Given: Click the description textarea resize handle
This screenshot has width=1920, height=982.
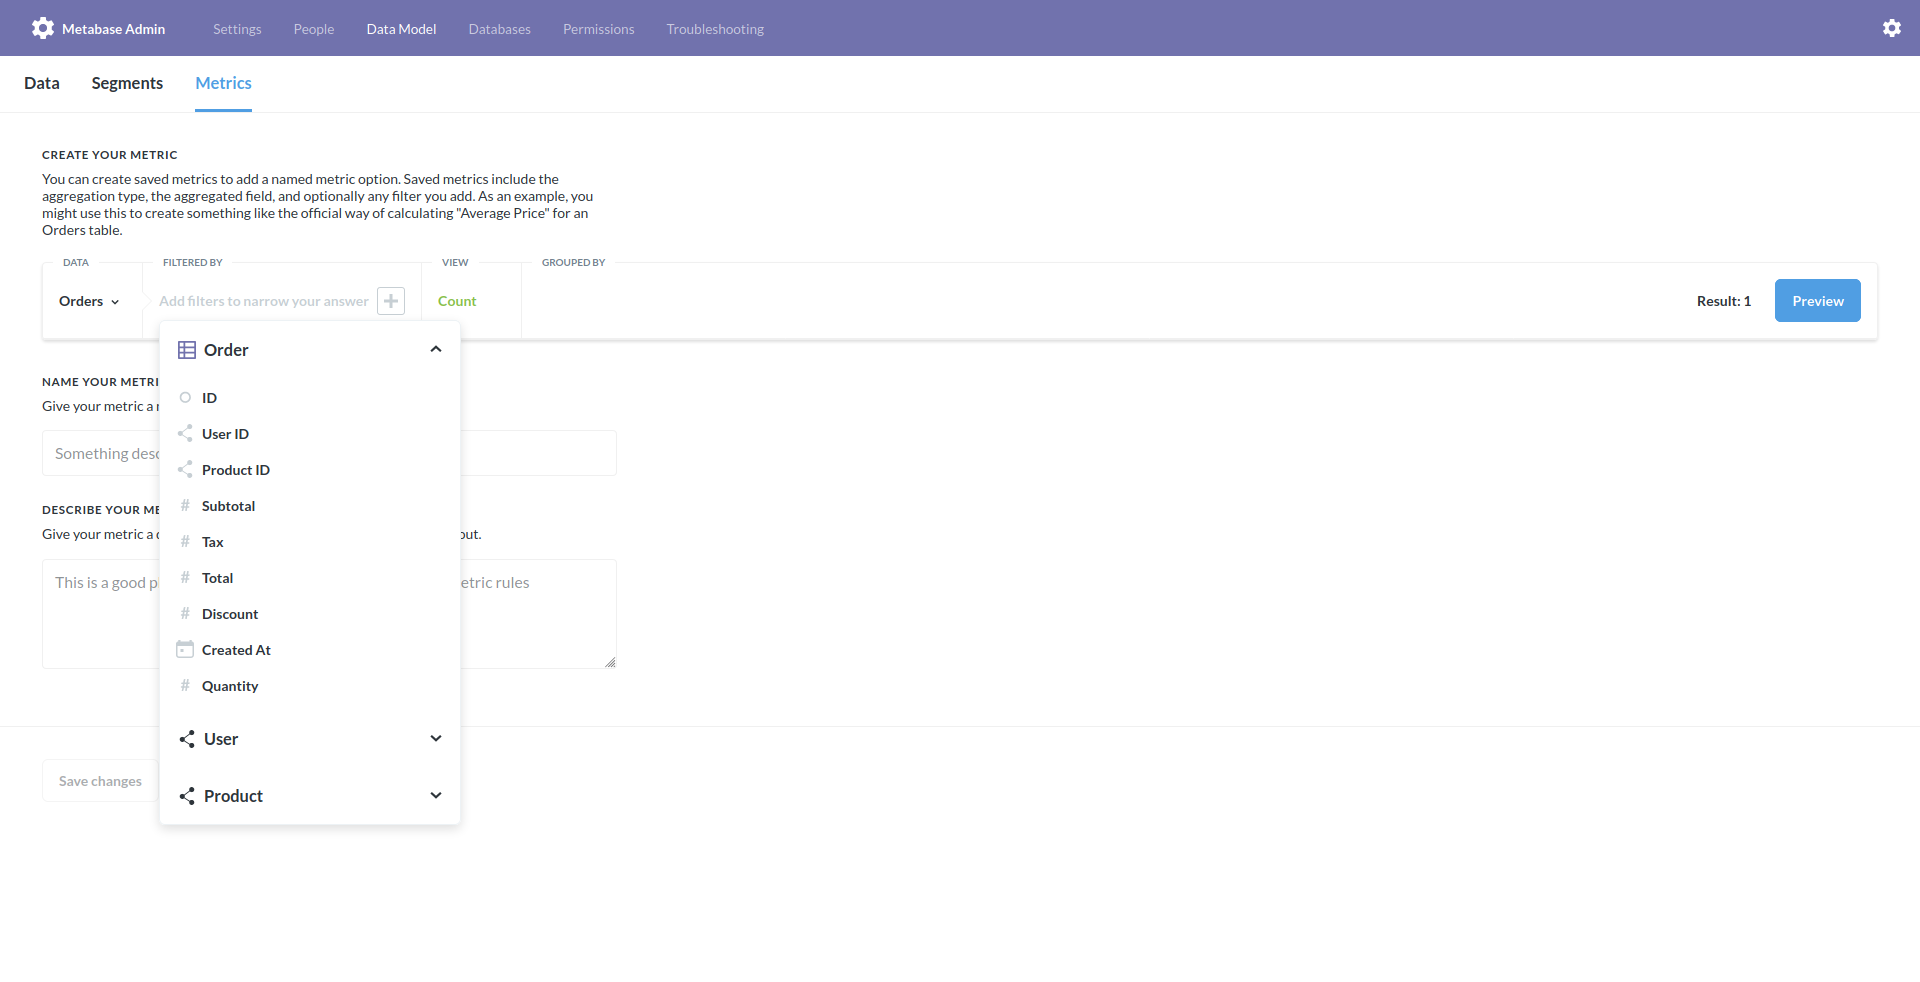Looking at the screenshot, I should pos(610,662).
